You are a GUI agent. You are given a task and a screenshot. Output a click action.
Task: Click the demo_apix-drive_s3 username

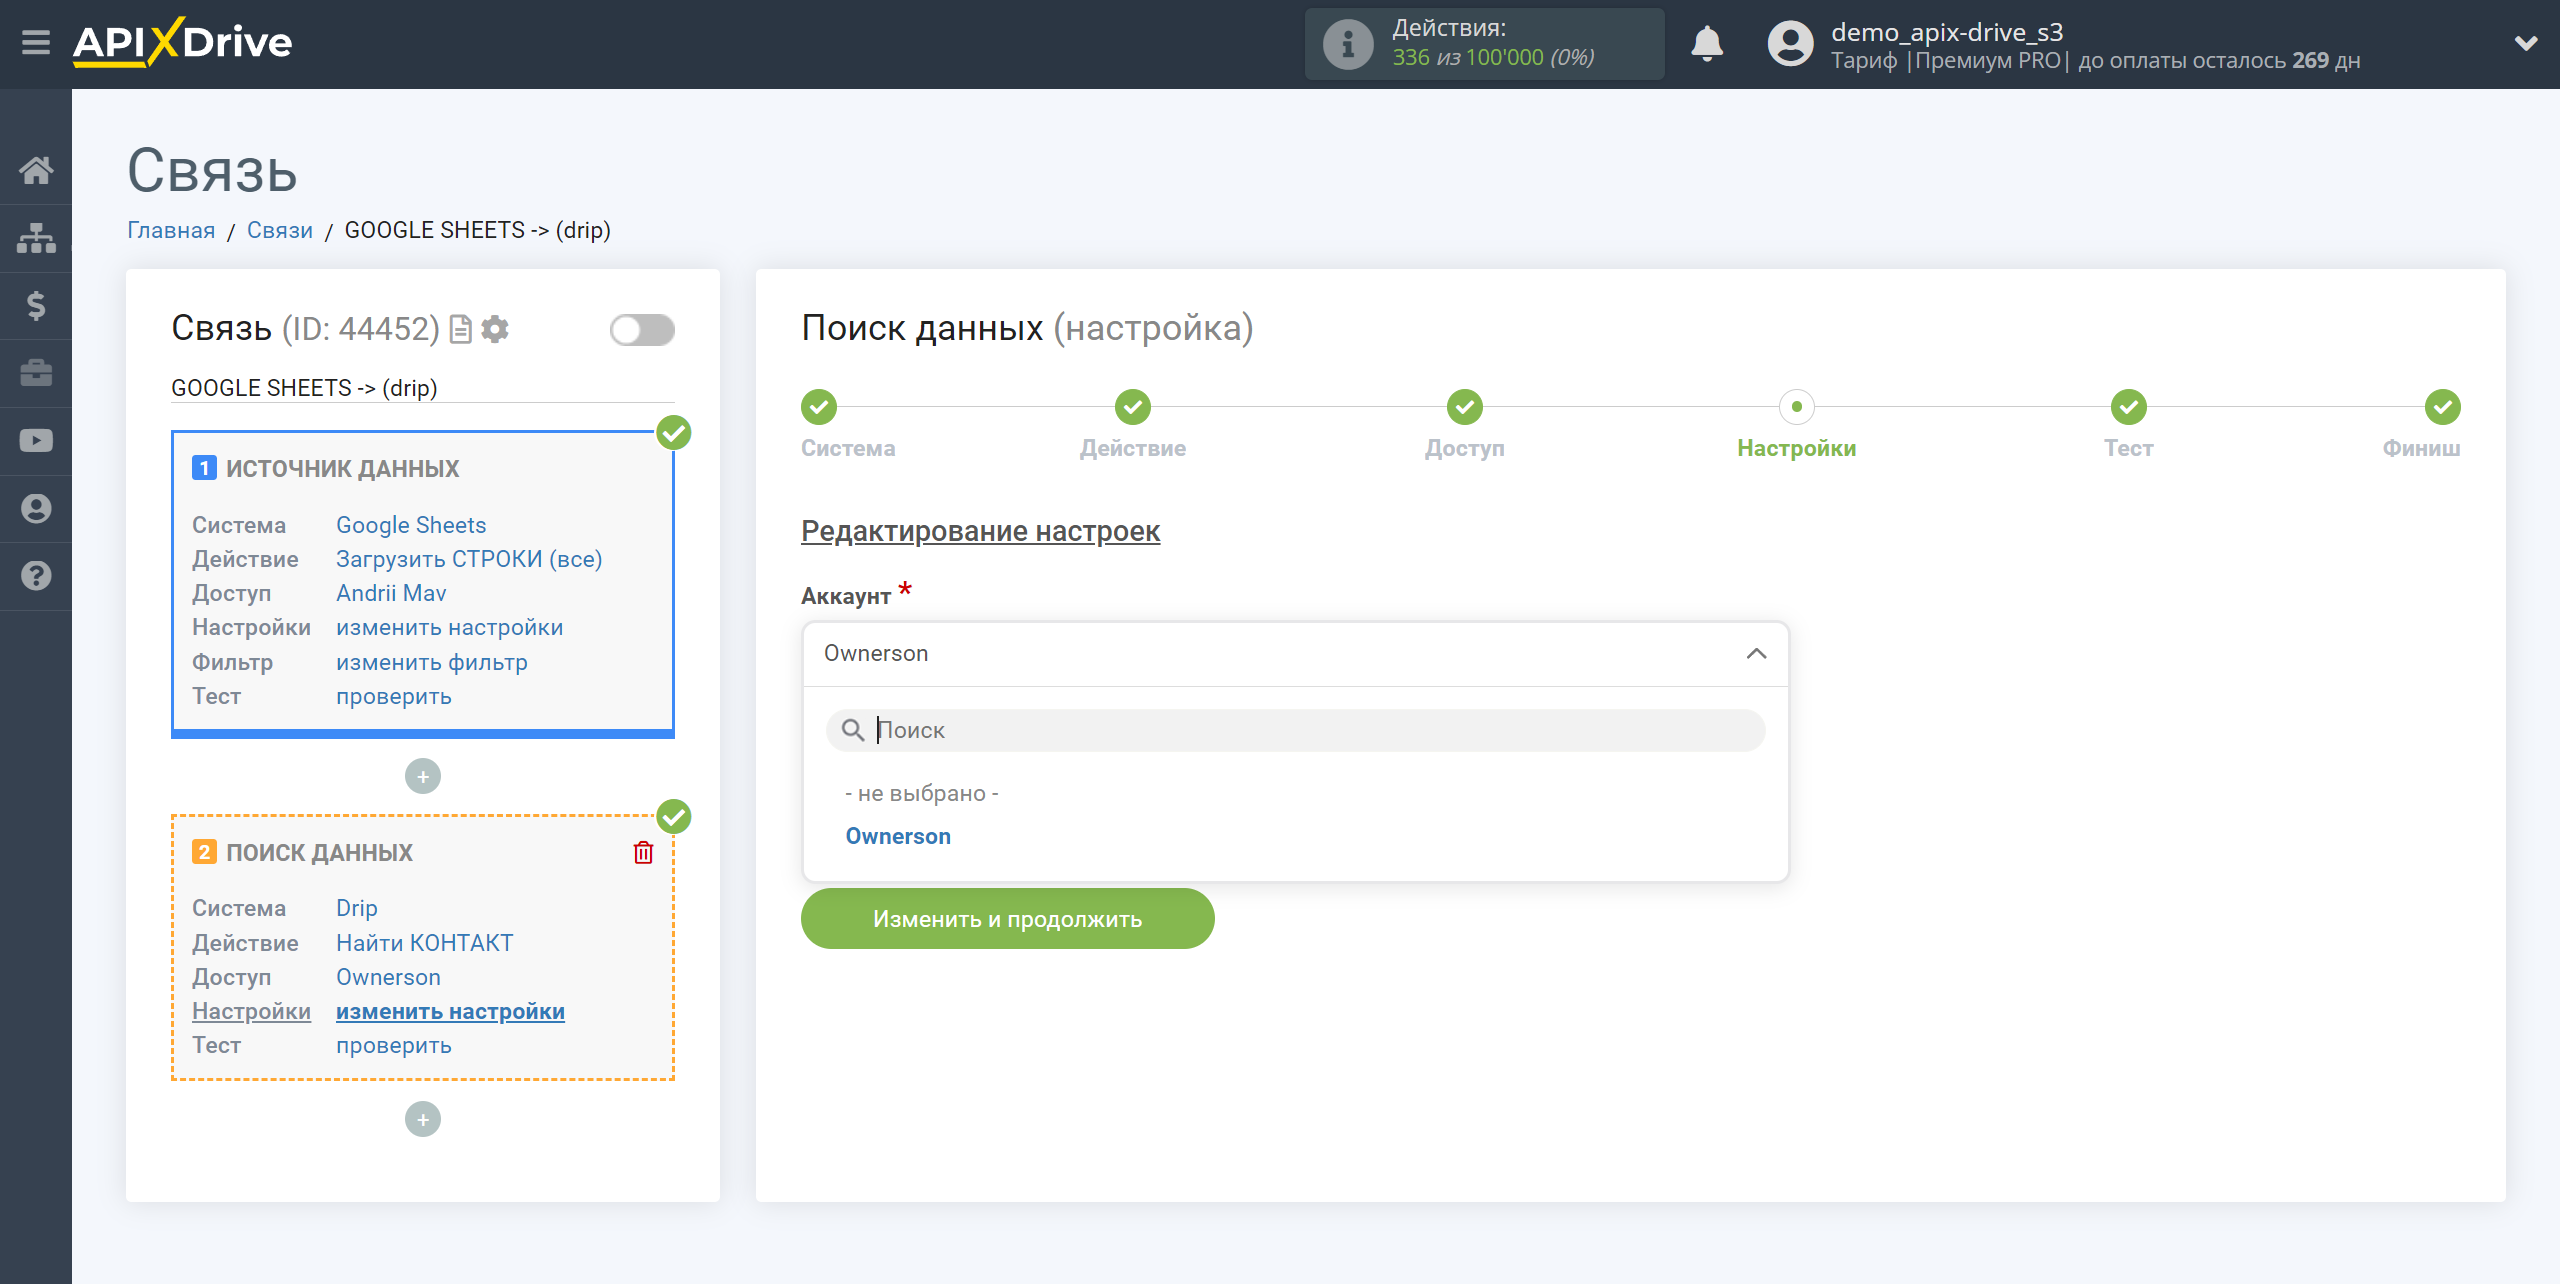[1946, 32]
